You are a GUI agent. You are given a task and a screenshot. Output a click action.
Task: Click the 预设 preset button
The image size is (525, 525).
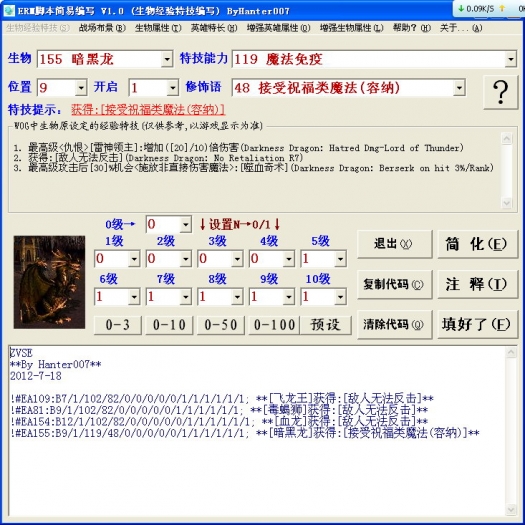pos(325,325)
